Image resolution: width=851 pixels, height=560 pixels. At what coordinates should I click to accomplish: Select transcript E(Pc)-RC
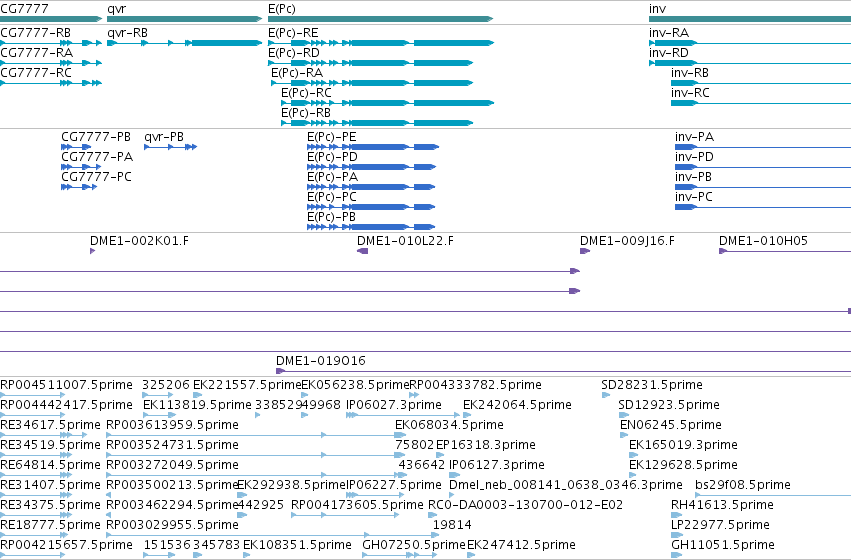[x=306, y=93]
